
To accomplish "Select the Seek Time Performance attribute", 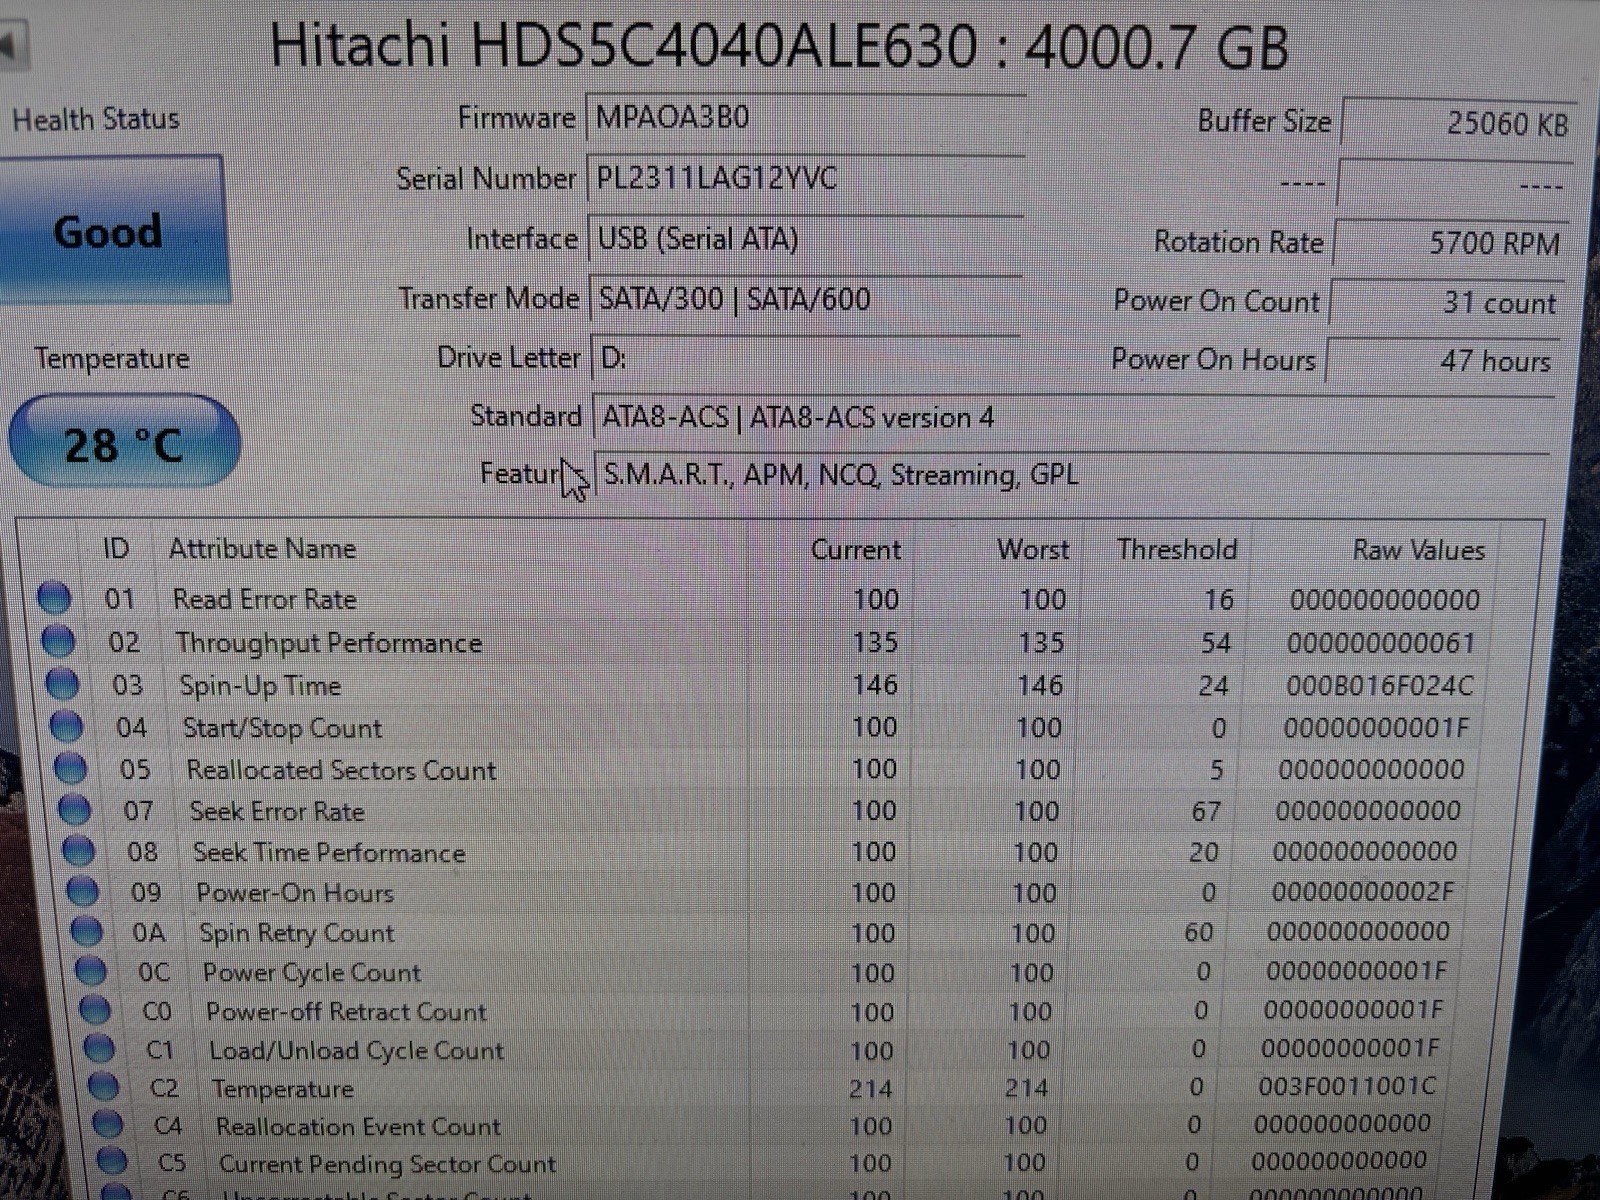I will [329, 852].
